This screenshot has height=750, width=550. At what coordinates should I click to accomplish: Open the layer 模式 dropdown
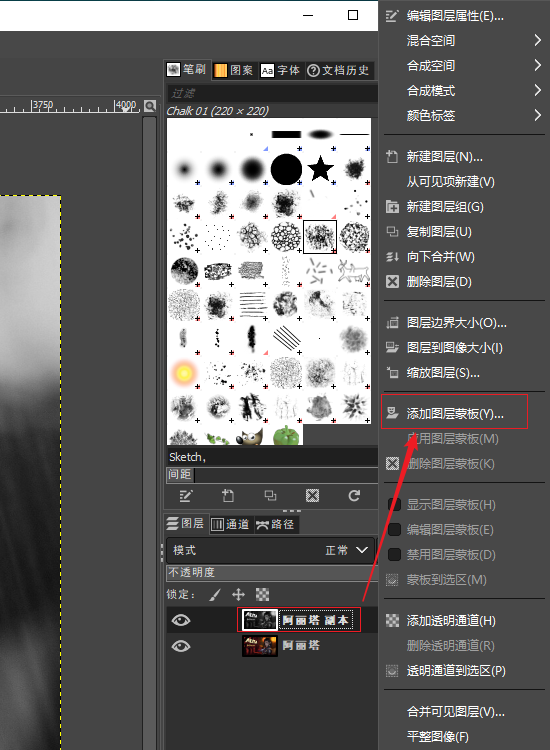(271, 551)
